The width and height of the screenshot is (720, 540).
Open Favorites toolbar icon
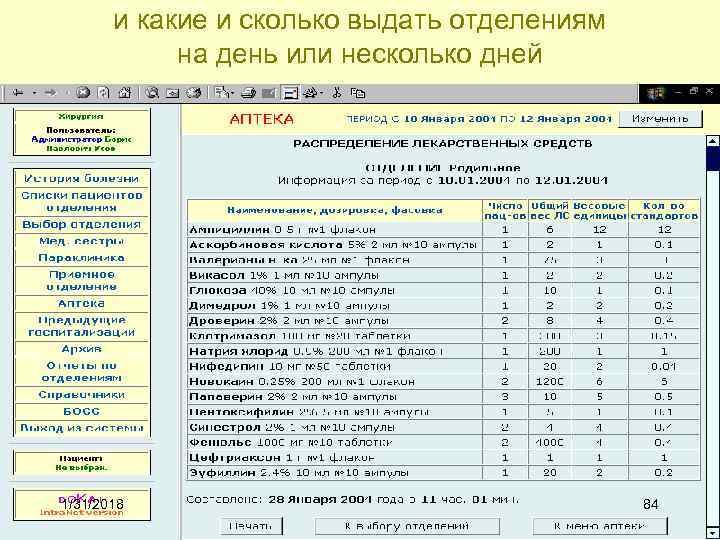point(173,93)
